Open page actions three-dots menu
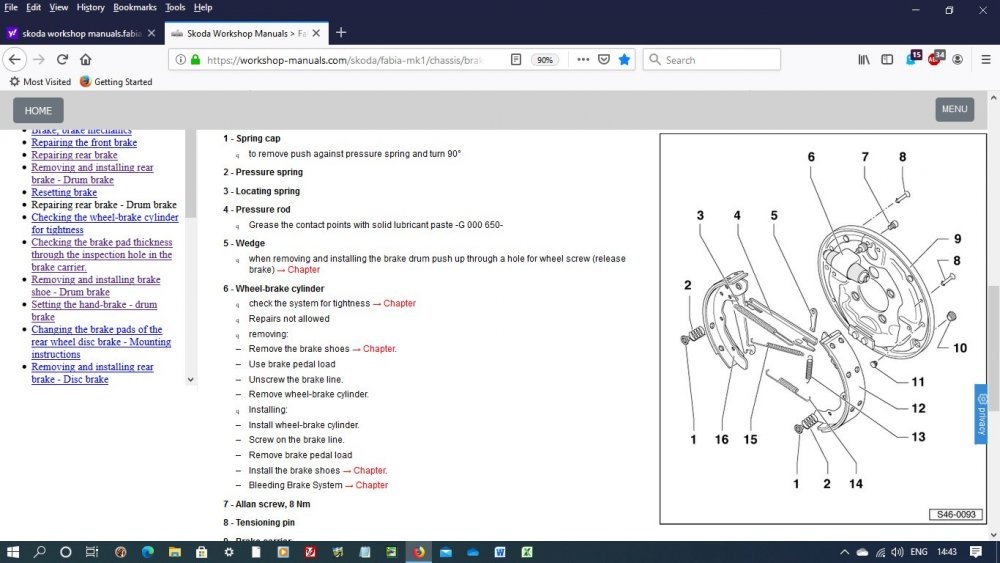Screen dimensions: 1000x563 pyautogui.click(x=583, y=59)
